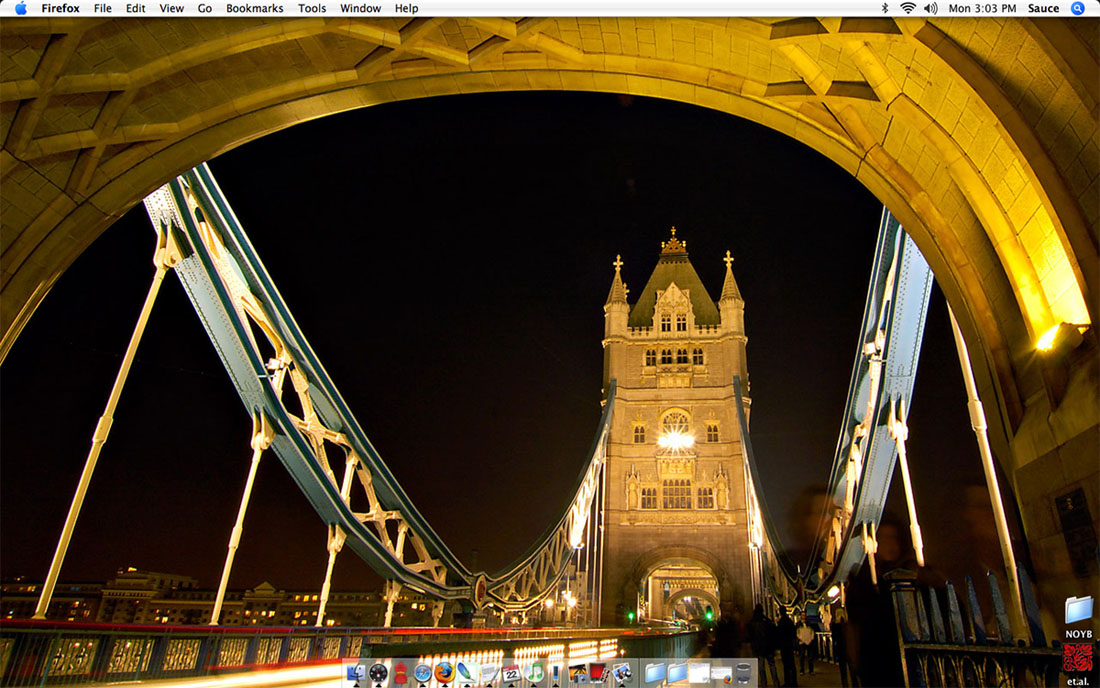Viewport: 1100px width, 688px height.
Task: Open Spotlight search icon
Action: (x=1078, y=8)
